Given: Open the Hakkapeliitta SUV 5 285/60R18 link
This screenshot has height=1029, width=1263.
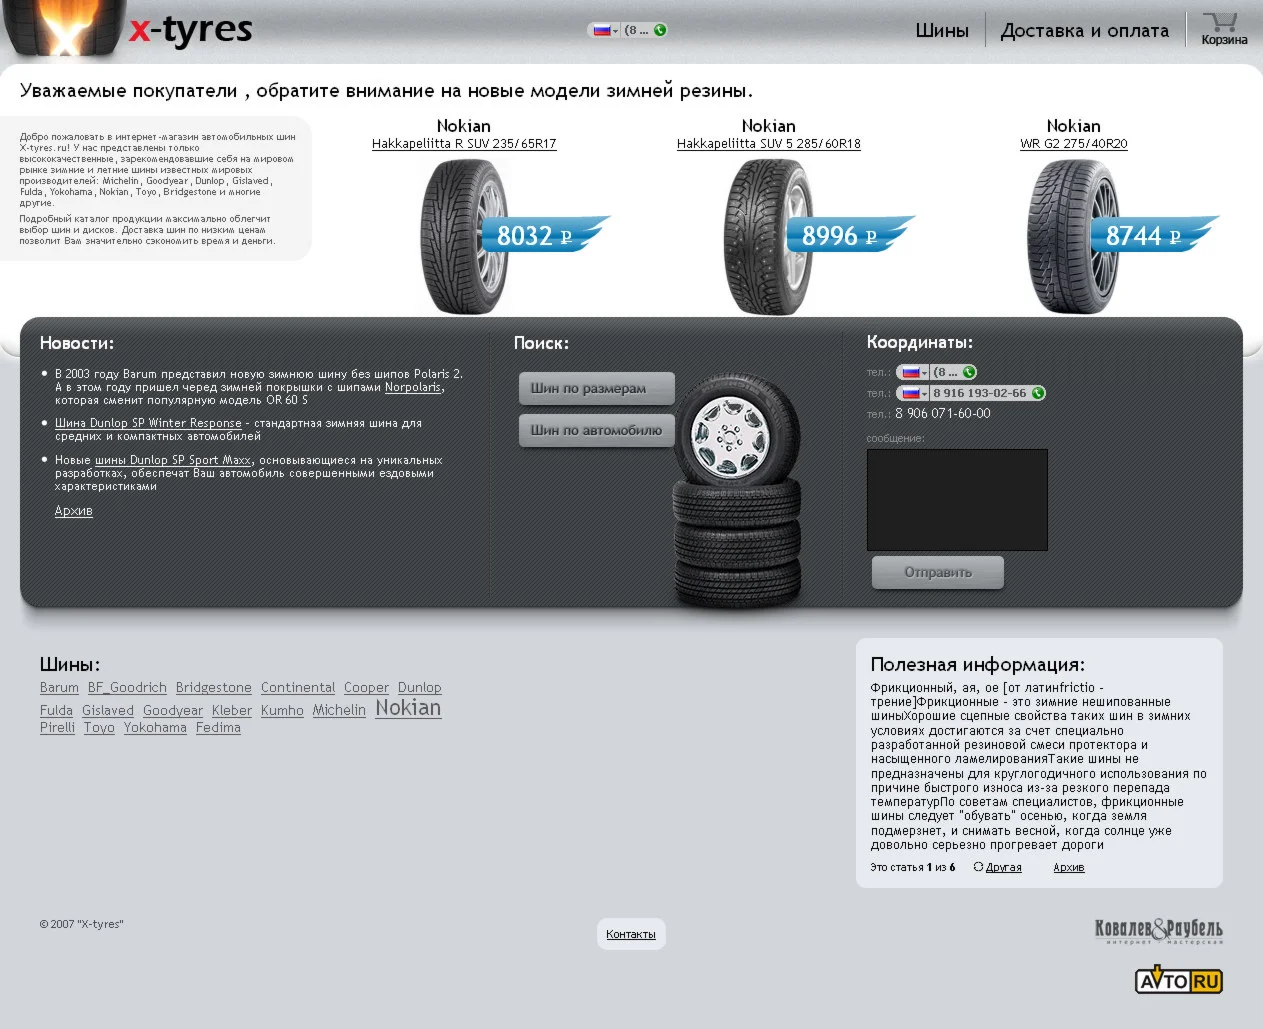Looking at the screenshot, I should (769, 144).
